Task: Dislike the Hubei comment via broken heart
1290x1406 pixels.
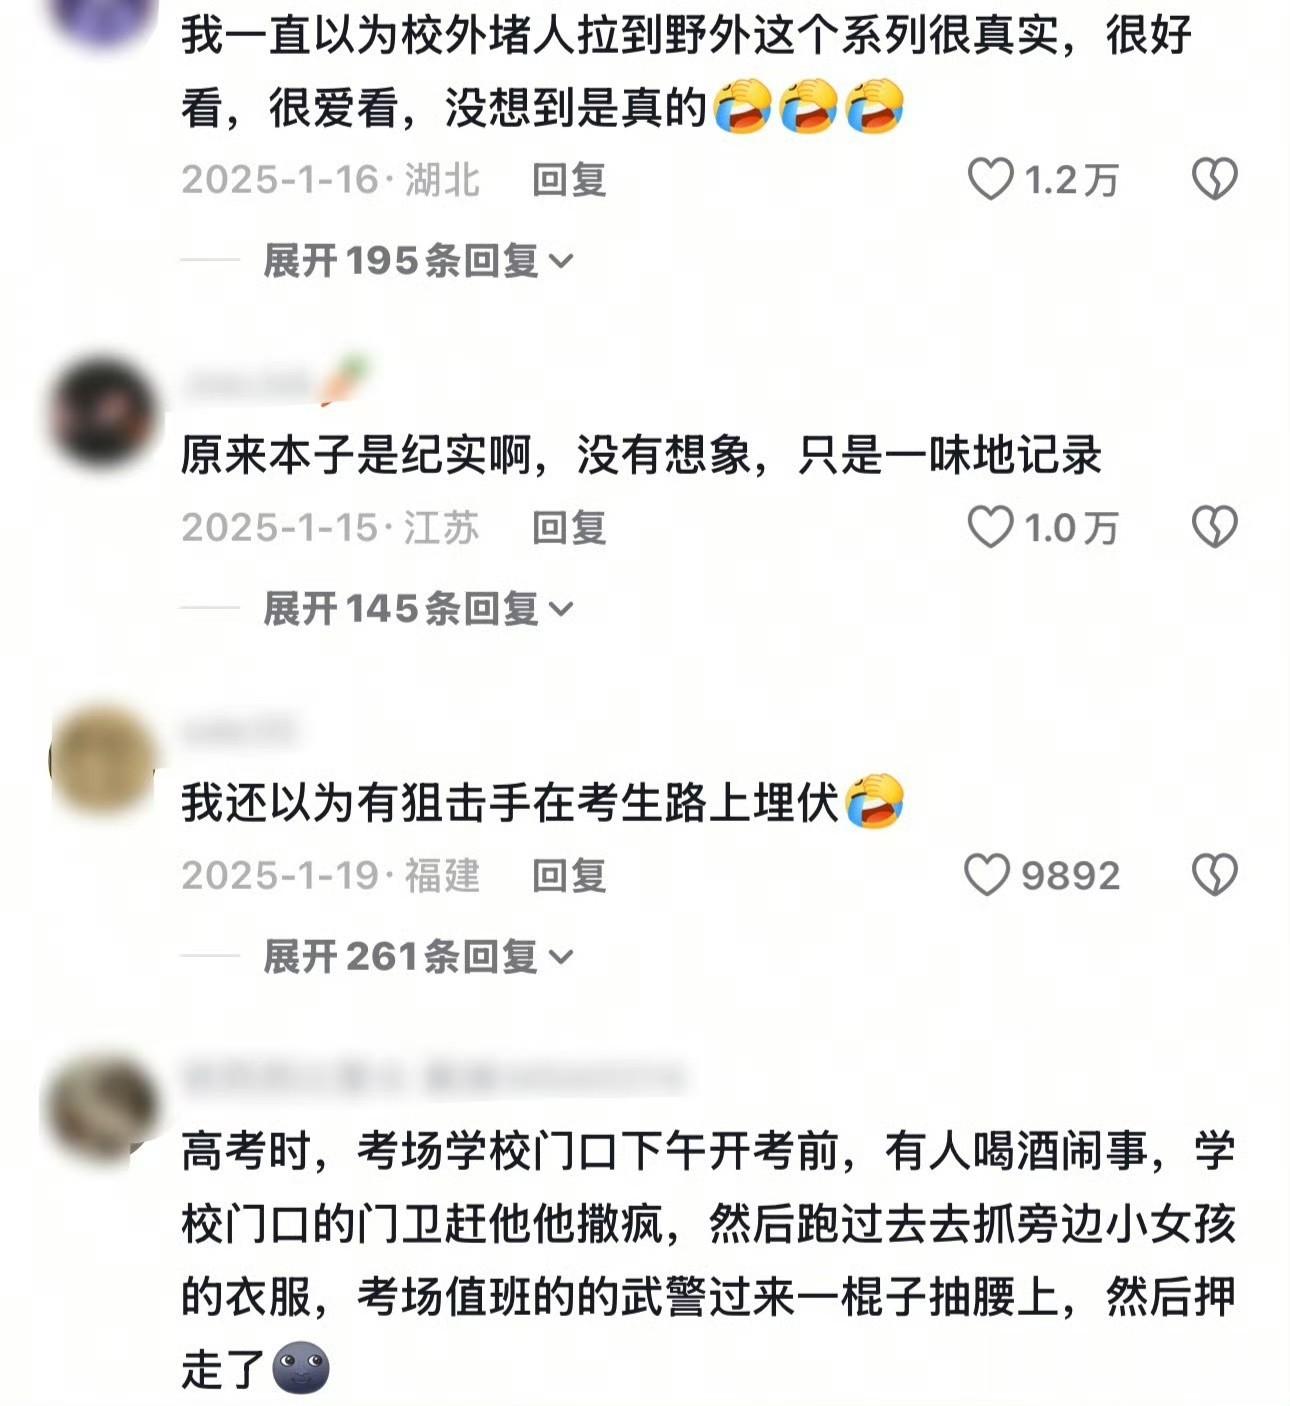Action: tap(1214, 180)
